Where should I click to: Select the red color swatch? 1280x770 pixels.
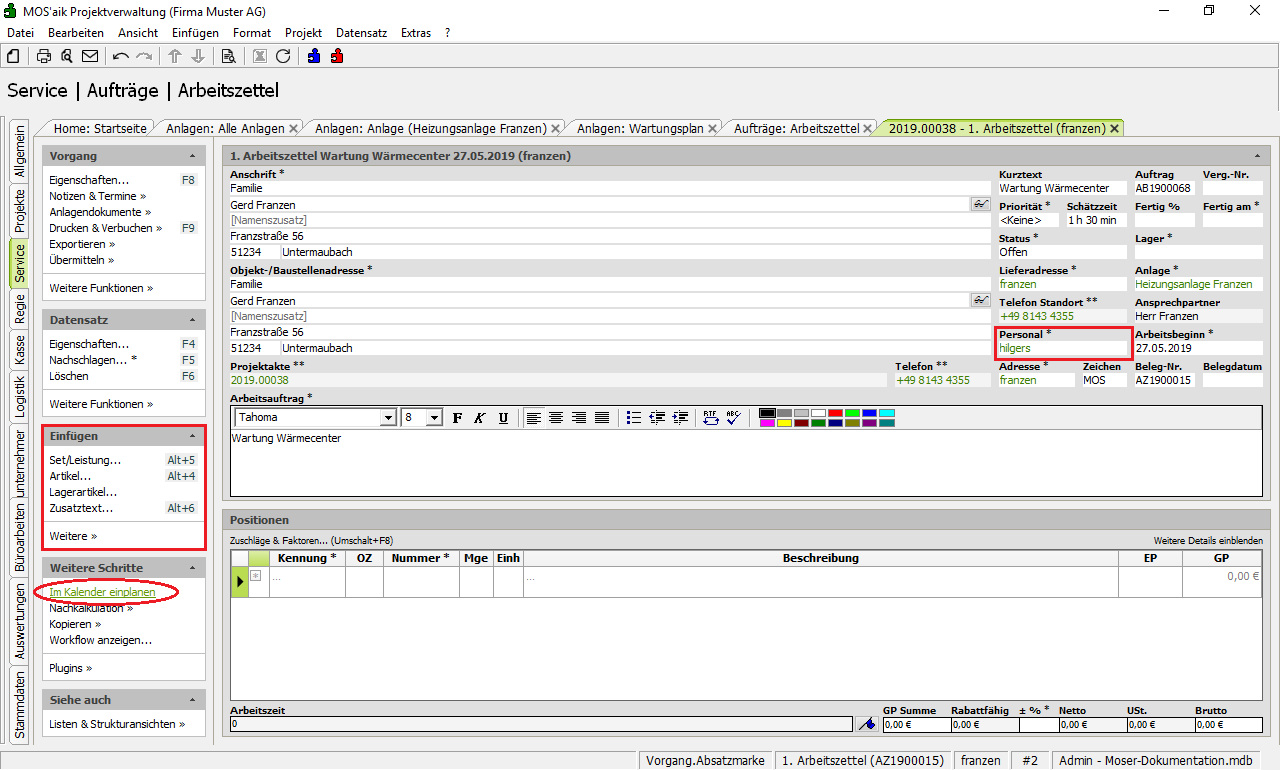836,412
